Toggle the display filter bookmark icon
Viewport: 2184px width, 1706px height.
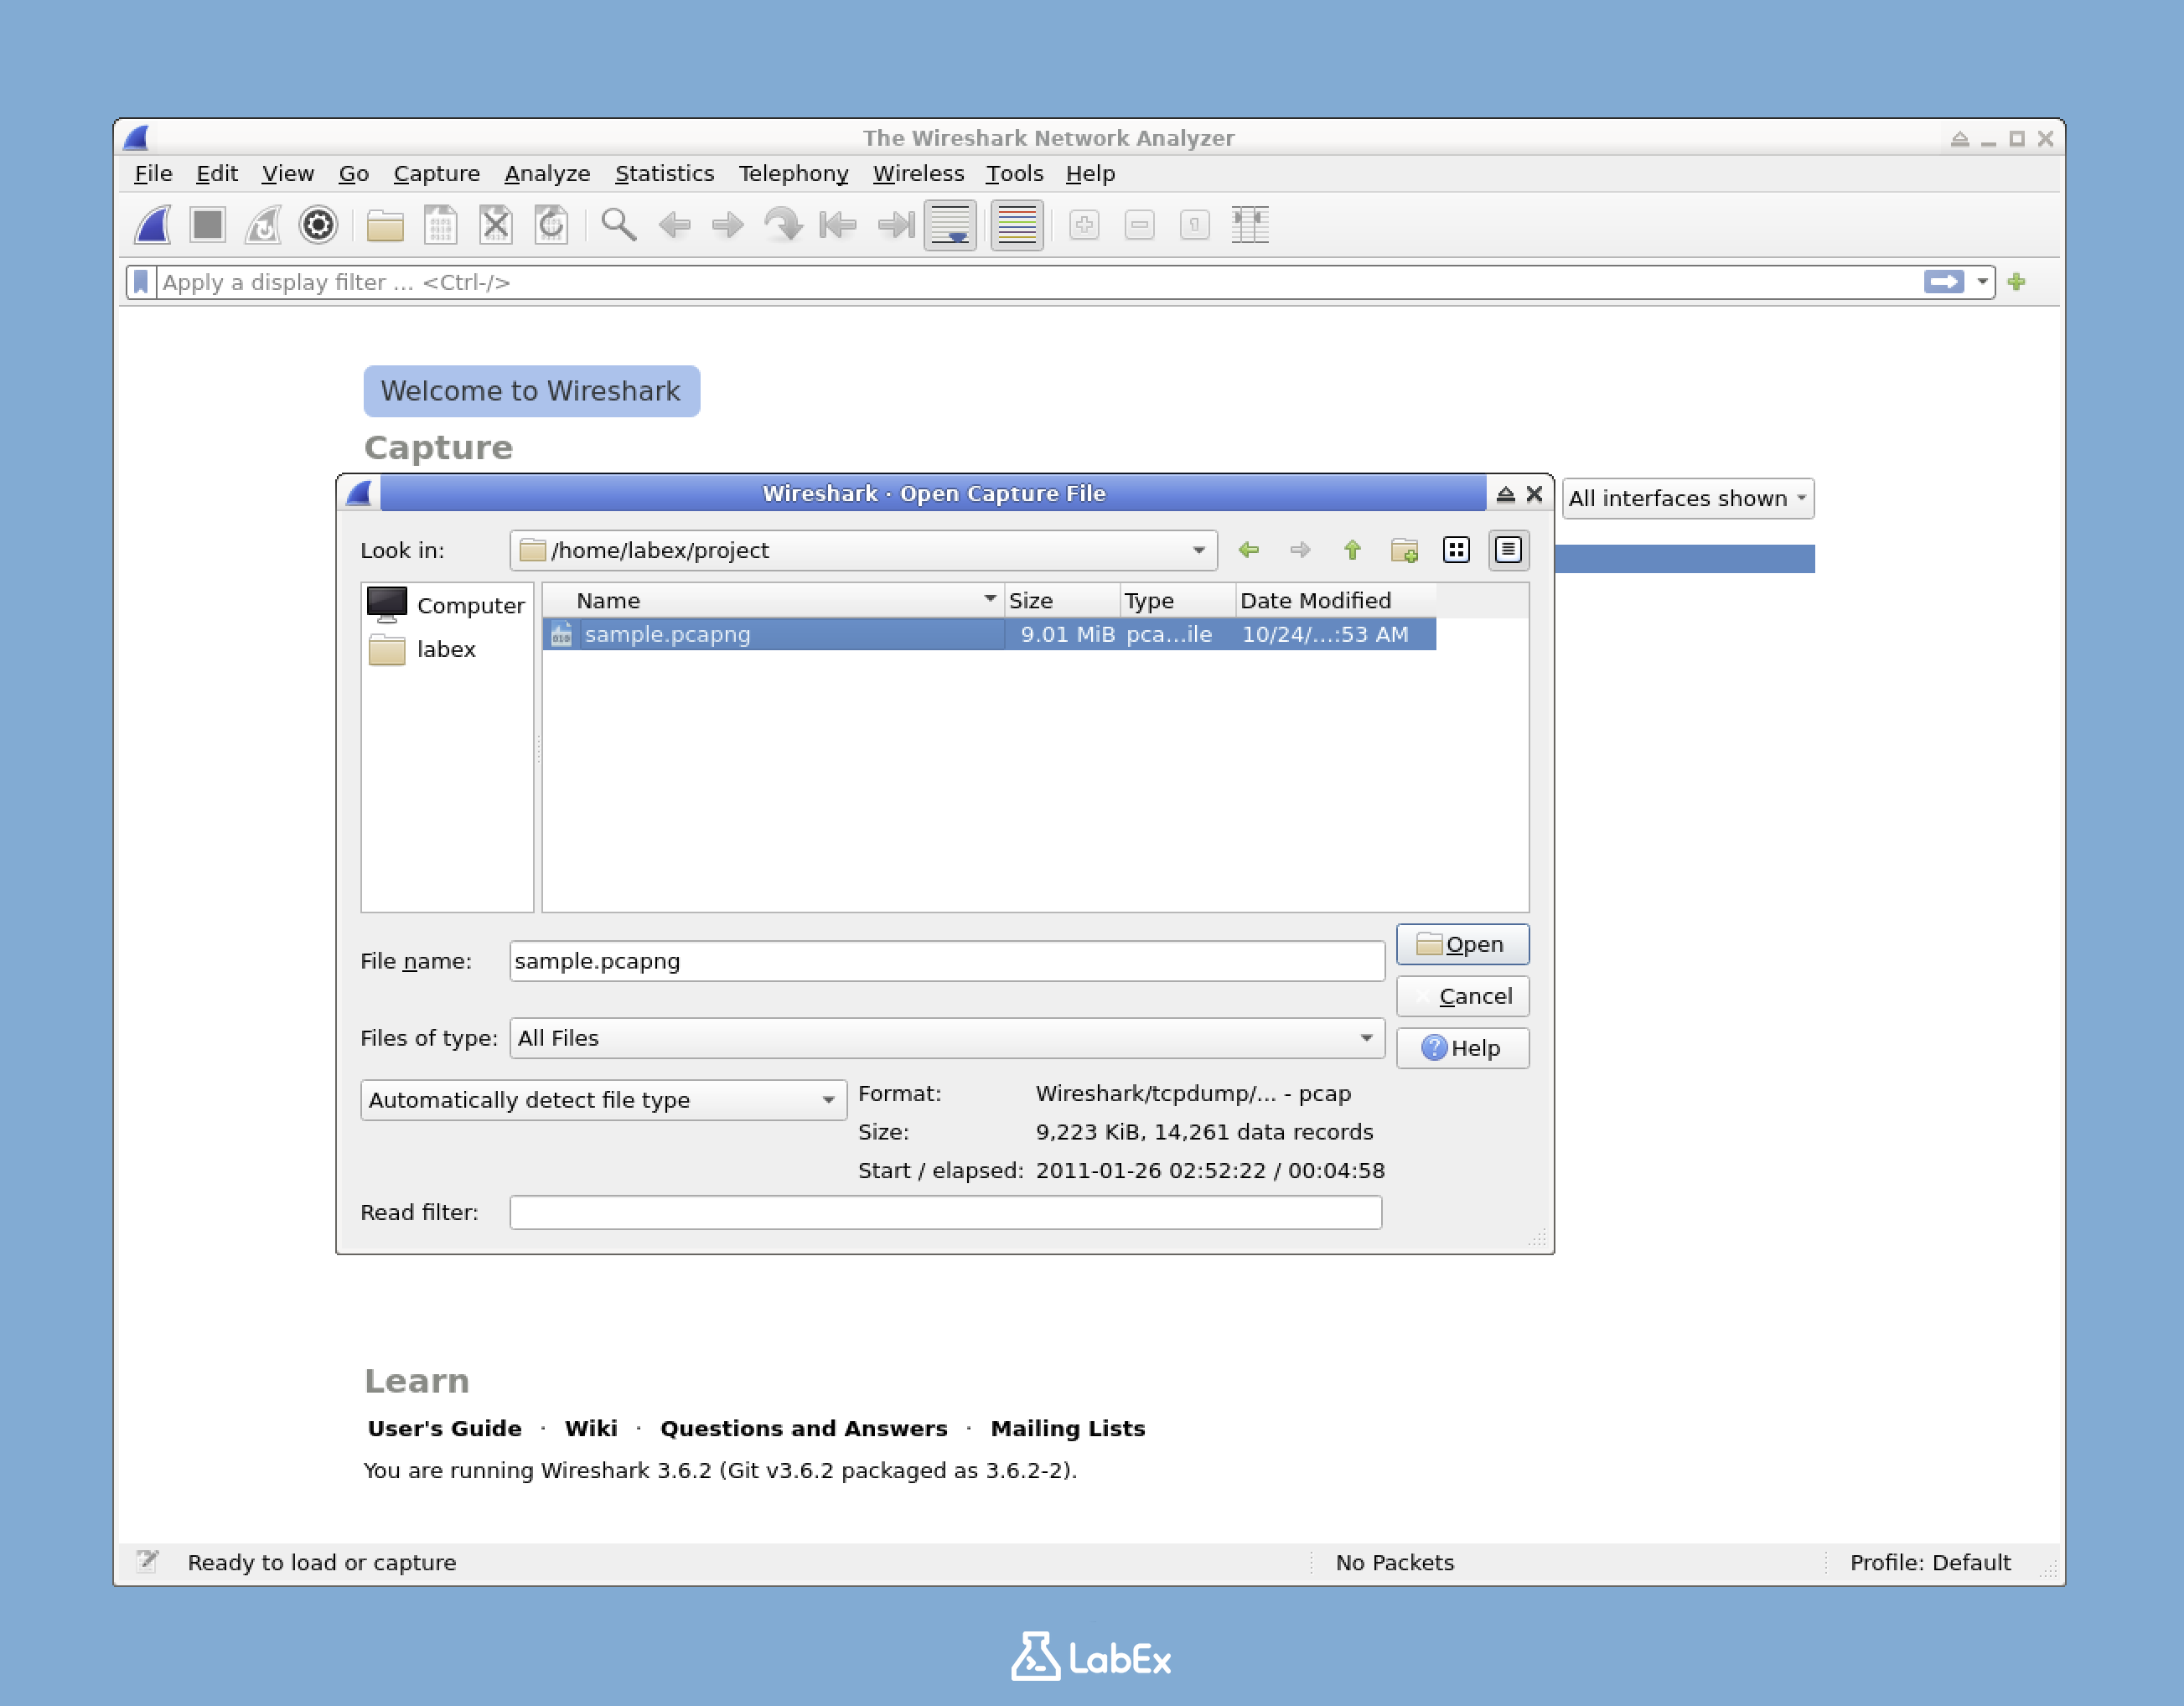141,282
